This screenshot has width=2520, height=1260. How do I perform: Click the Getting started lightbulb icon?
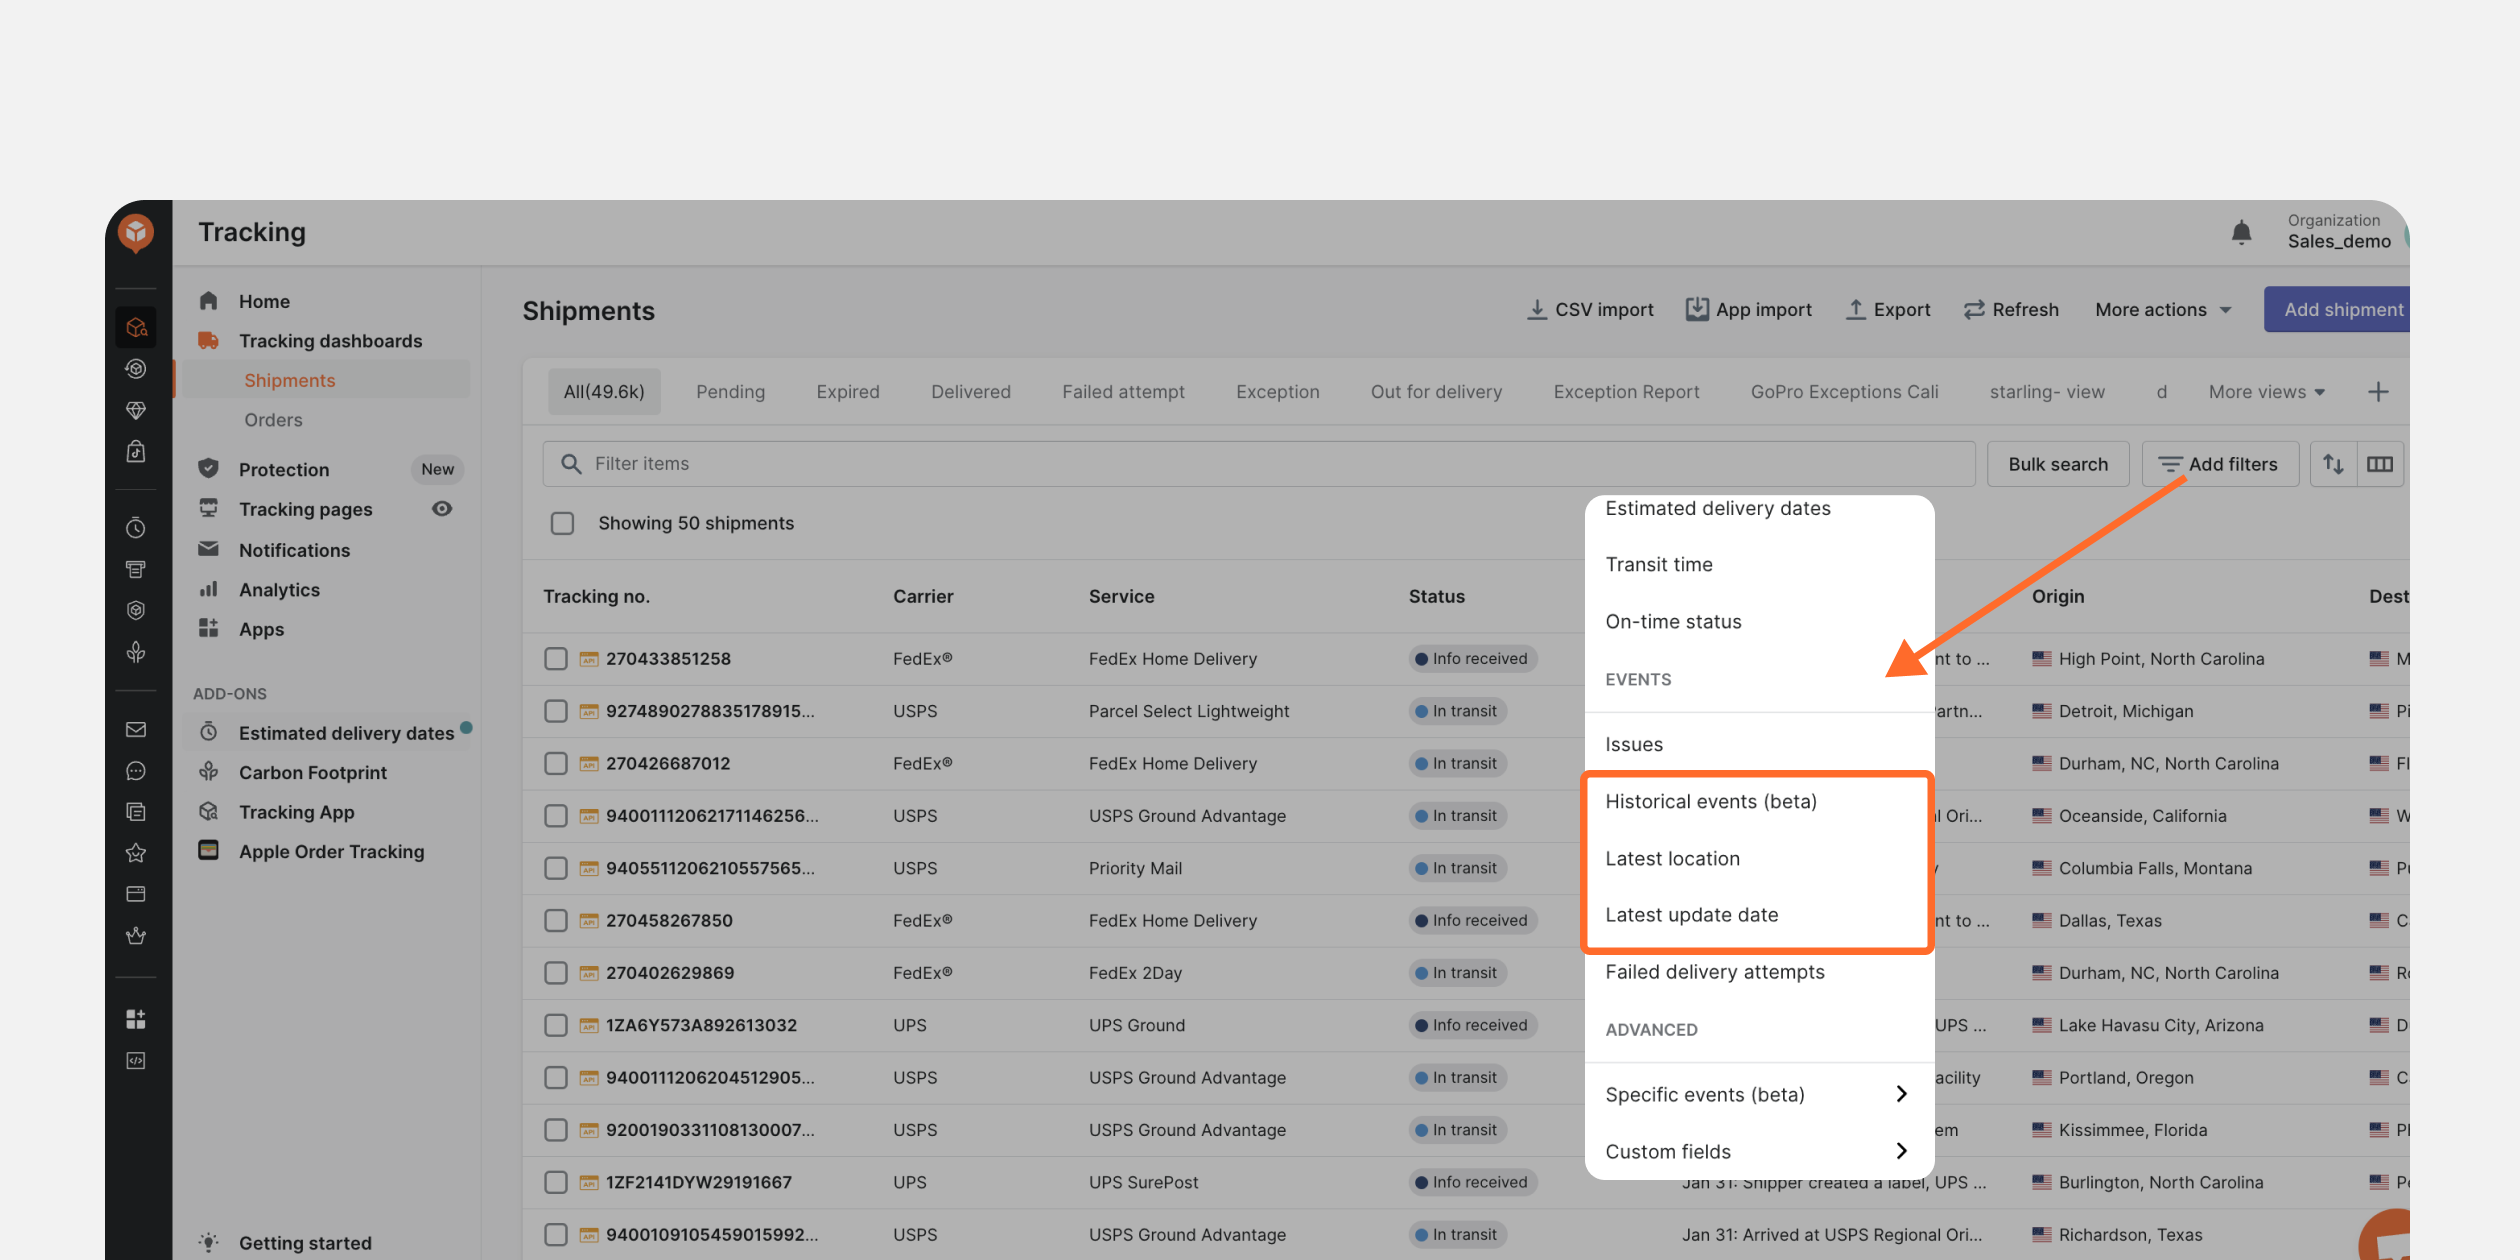point(208,1243)
